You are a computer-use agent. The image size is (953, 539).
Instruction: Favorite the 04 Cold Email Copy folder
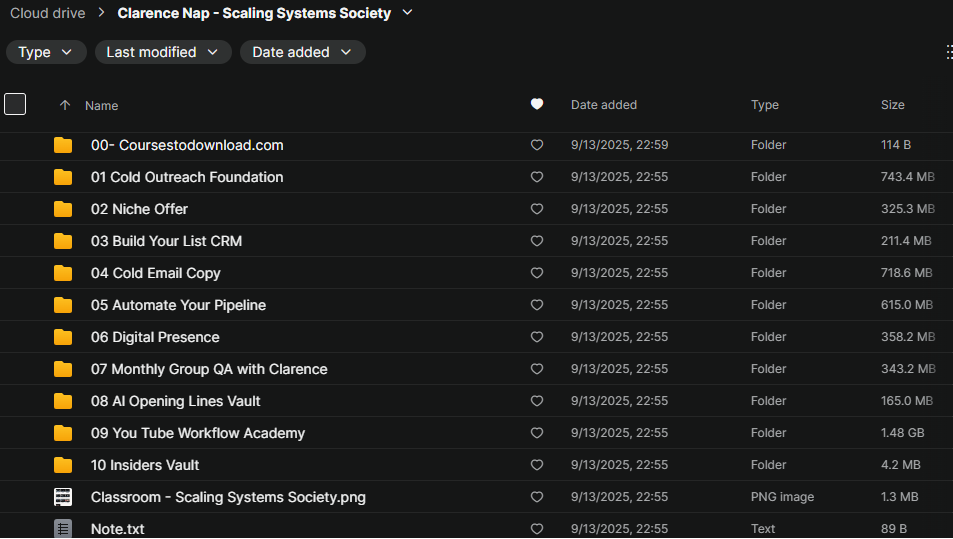(537, 273)
